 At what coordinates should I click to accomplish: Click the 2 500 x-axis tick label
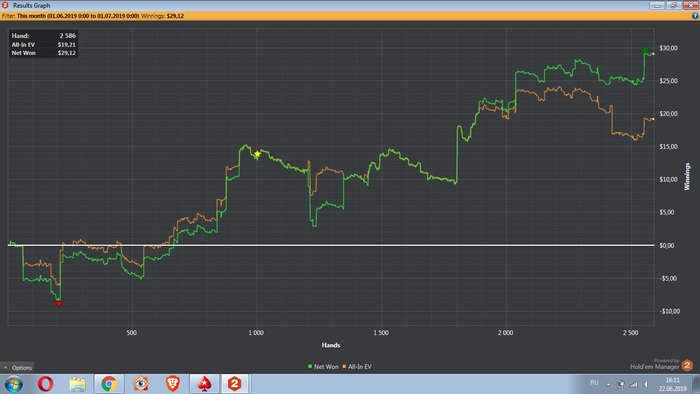[x=630, y=333]
